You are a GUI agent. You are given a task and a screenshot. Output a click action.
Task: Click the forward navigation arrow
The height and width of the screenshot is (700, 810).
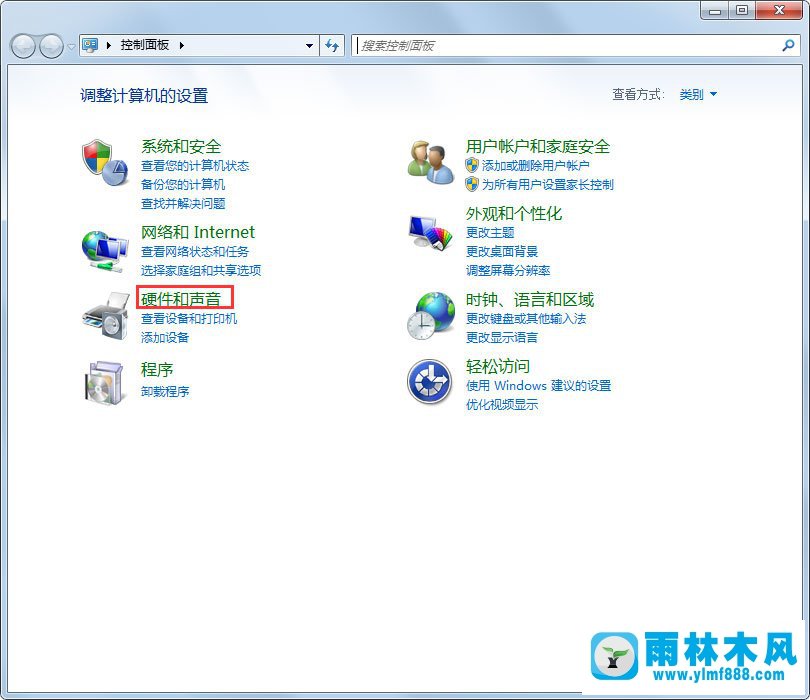[x=51, y=46]
